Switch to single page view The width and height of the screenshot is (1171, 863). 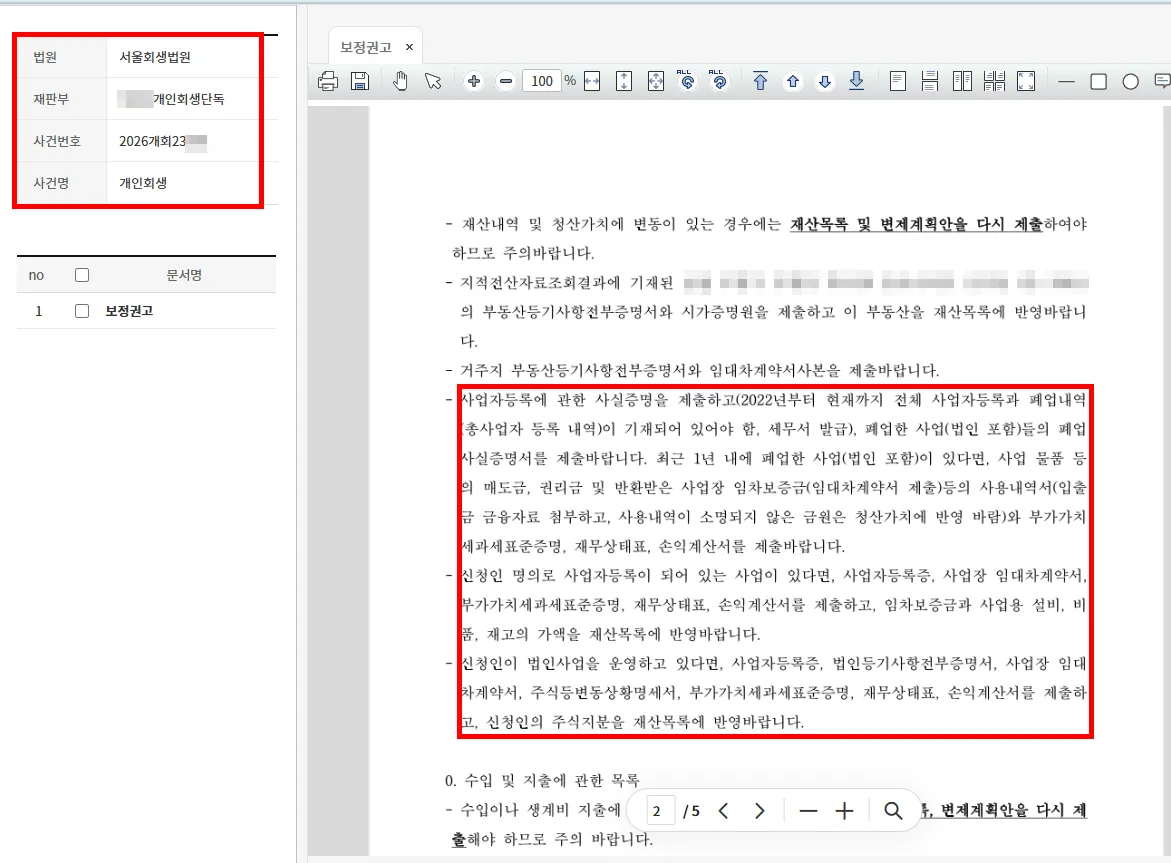pyautogui.click(x=898, y=81)
